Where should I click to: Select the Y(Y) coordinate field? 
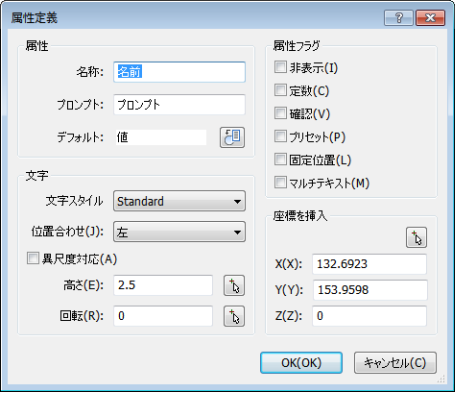pos(369,290)
